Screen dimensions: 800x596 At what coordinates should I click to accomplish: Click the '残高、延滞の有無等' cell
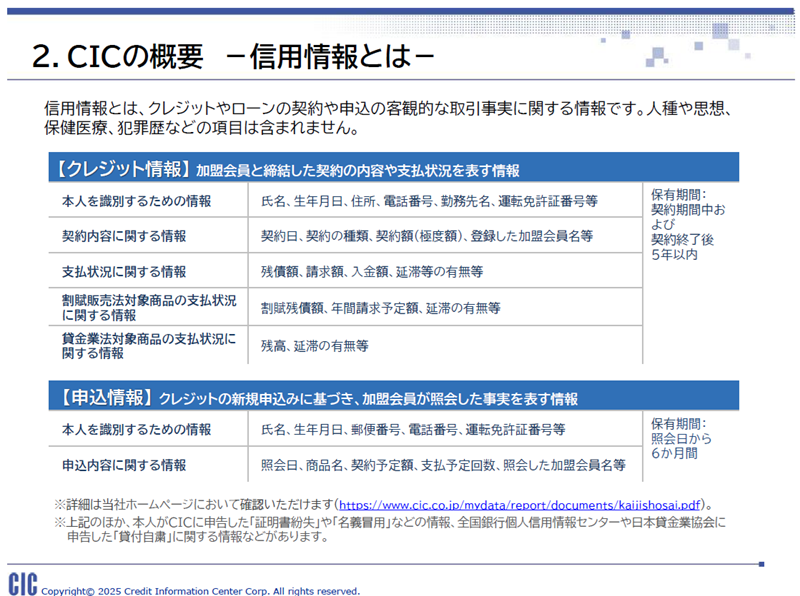[315, 346]
